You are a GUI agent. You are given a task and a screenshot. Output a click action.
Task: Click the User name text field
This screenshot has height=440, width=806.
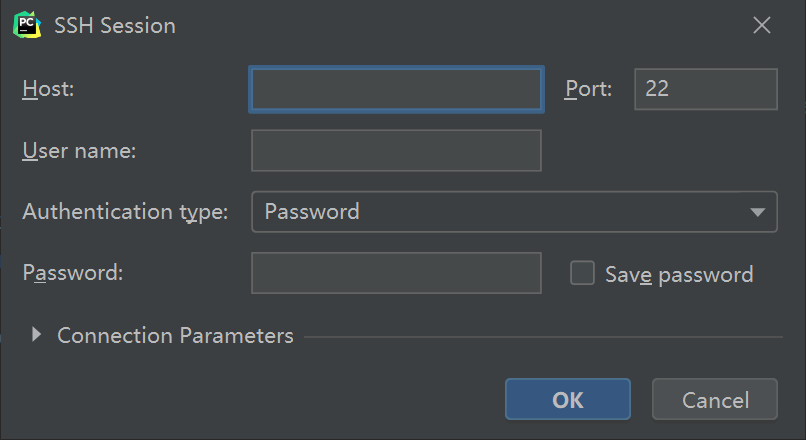point(396,151)
